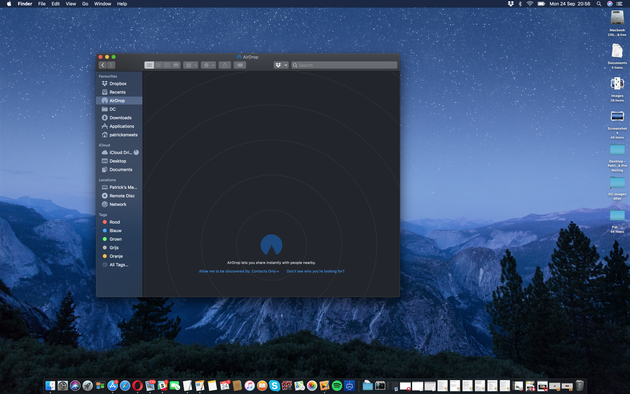Viewport: 630px width, 394px height.
Task: Open Network under Locations
Action: point(119,204)
